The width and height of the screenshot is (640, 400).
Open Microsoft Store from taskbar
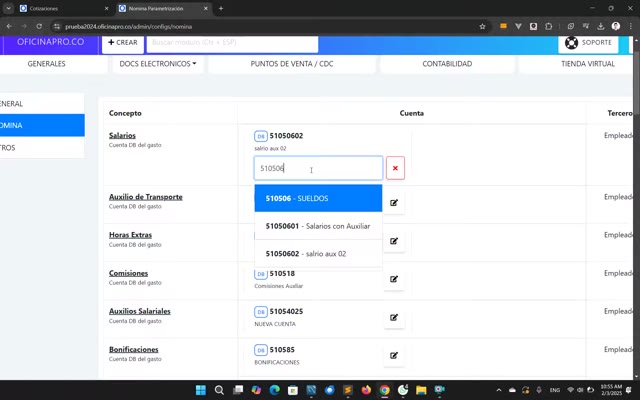point(293,390)
